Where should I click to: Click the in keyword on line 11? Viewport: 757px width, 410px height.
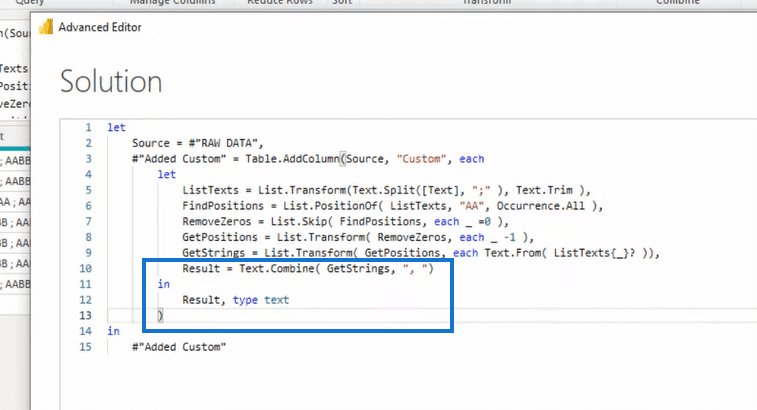[x=164, y=284]
